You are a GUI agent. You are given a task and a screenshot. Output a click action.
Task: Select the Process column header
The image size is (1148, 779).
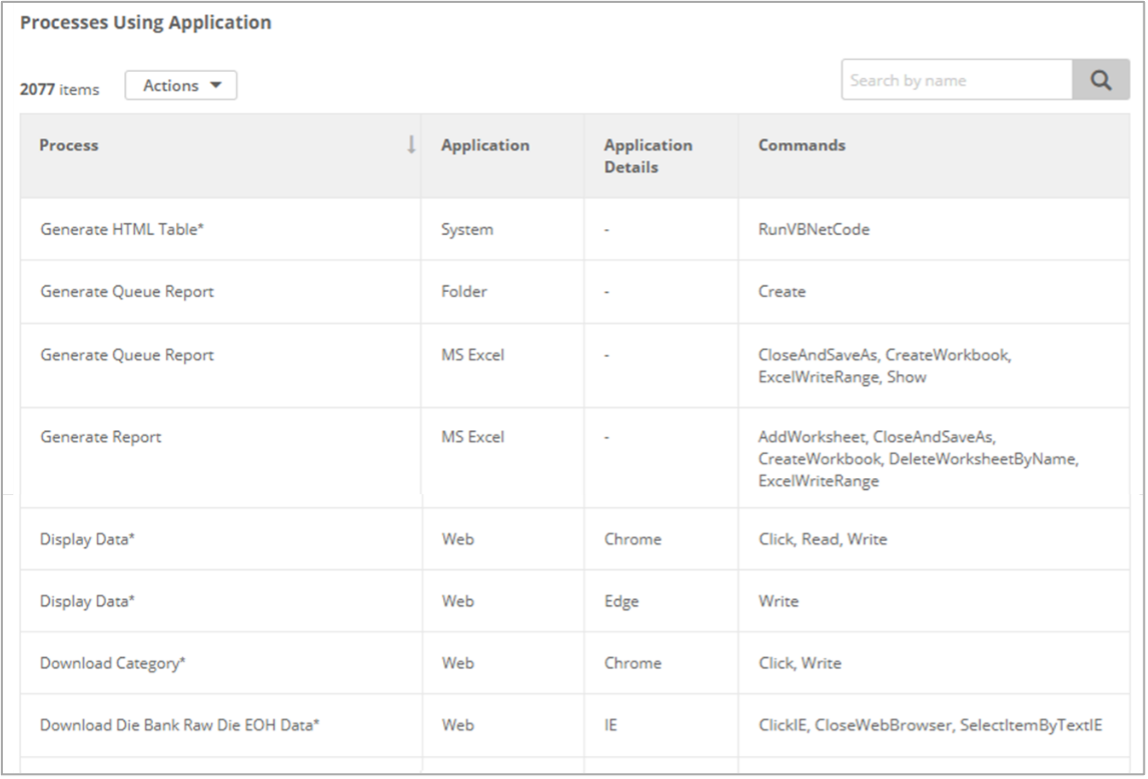point(69,145)
